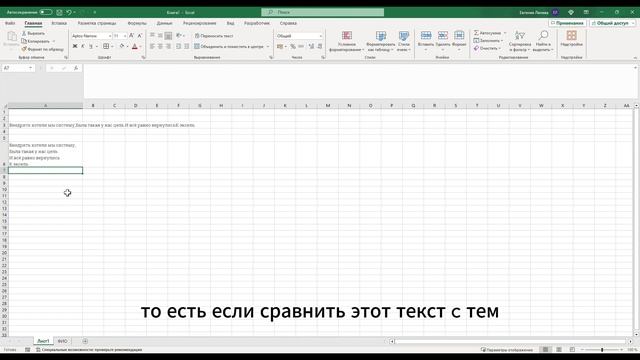Open the Разработчик tab
This screenshot has width=640, height=360.
pos(257,23)
